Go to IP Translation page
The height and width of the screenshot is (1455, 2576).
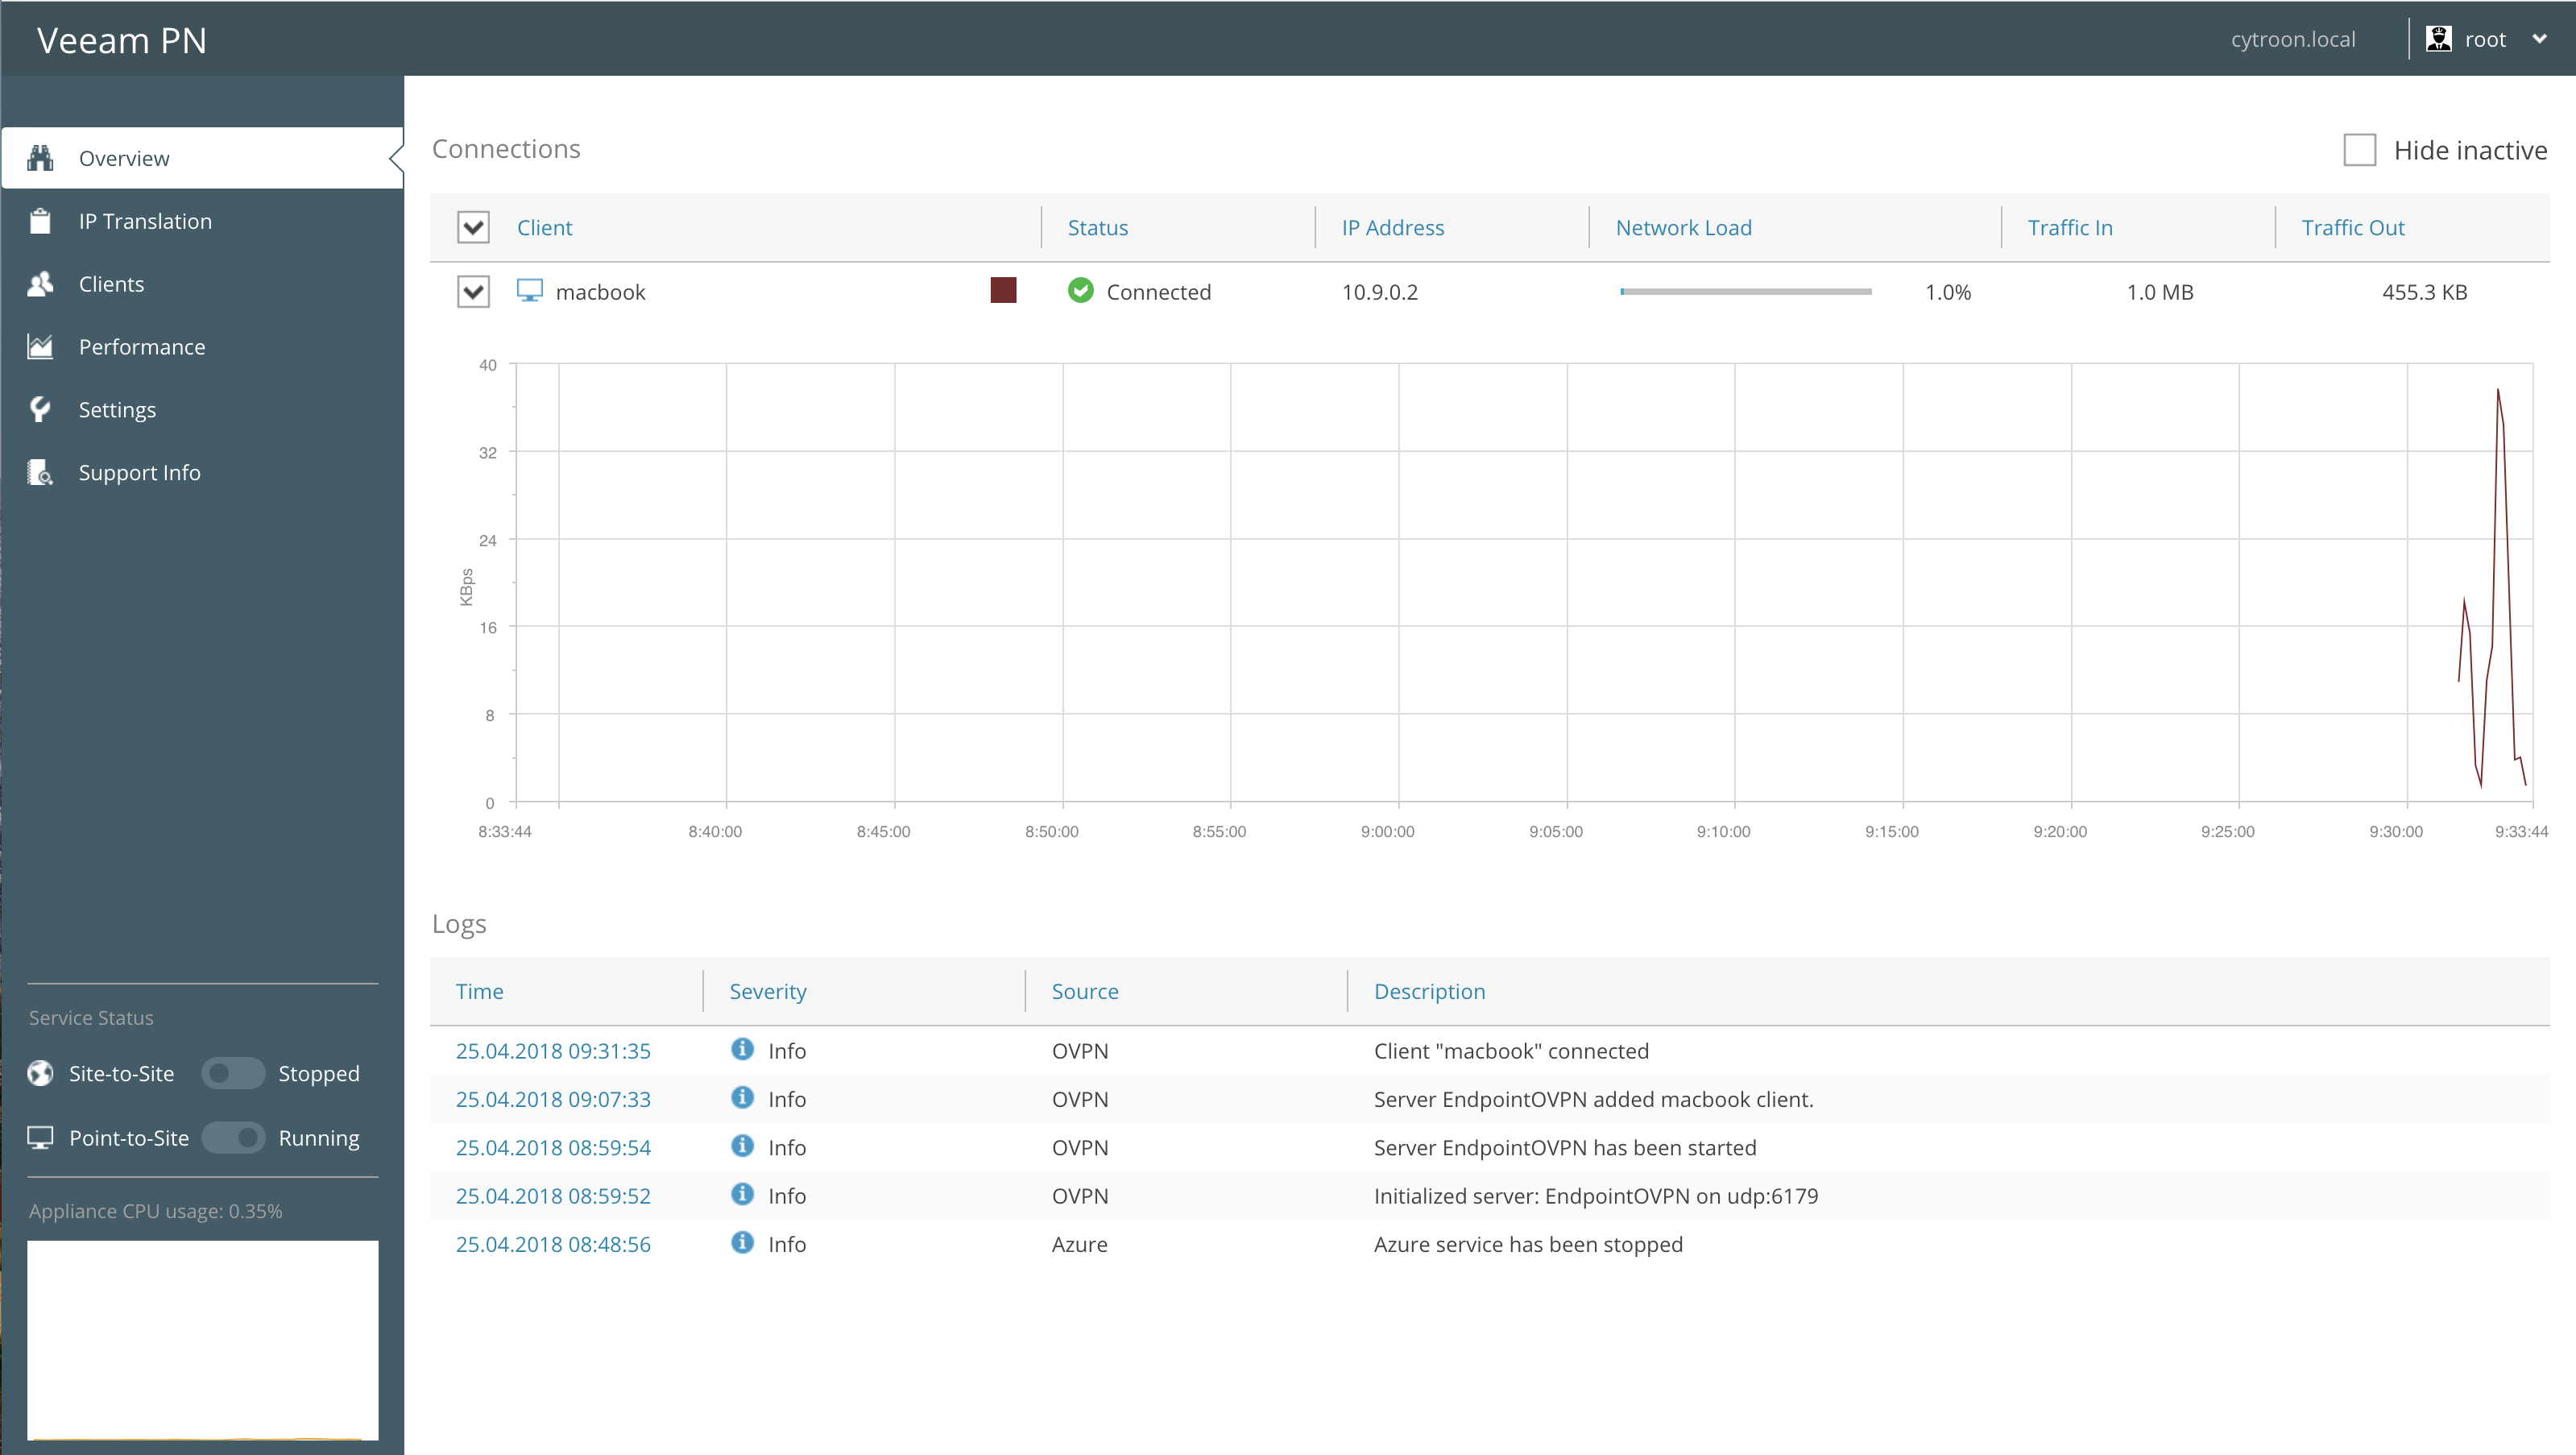tap(202, 221)
